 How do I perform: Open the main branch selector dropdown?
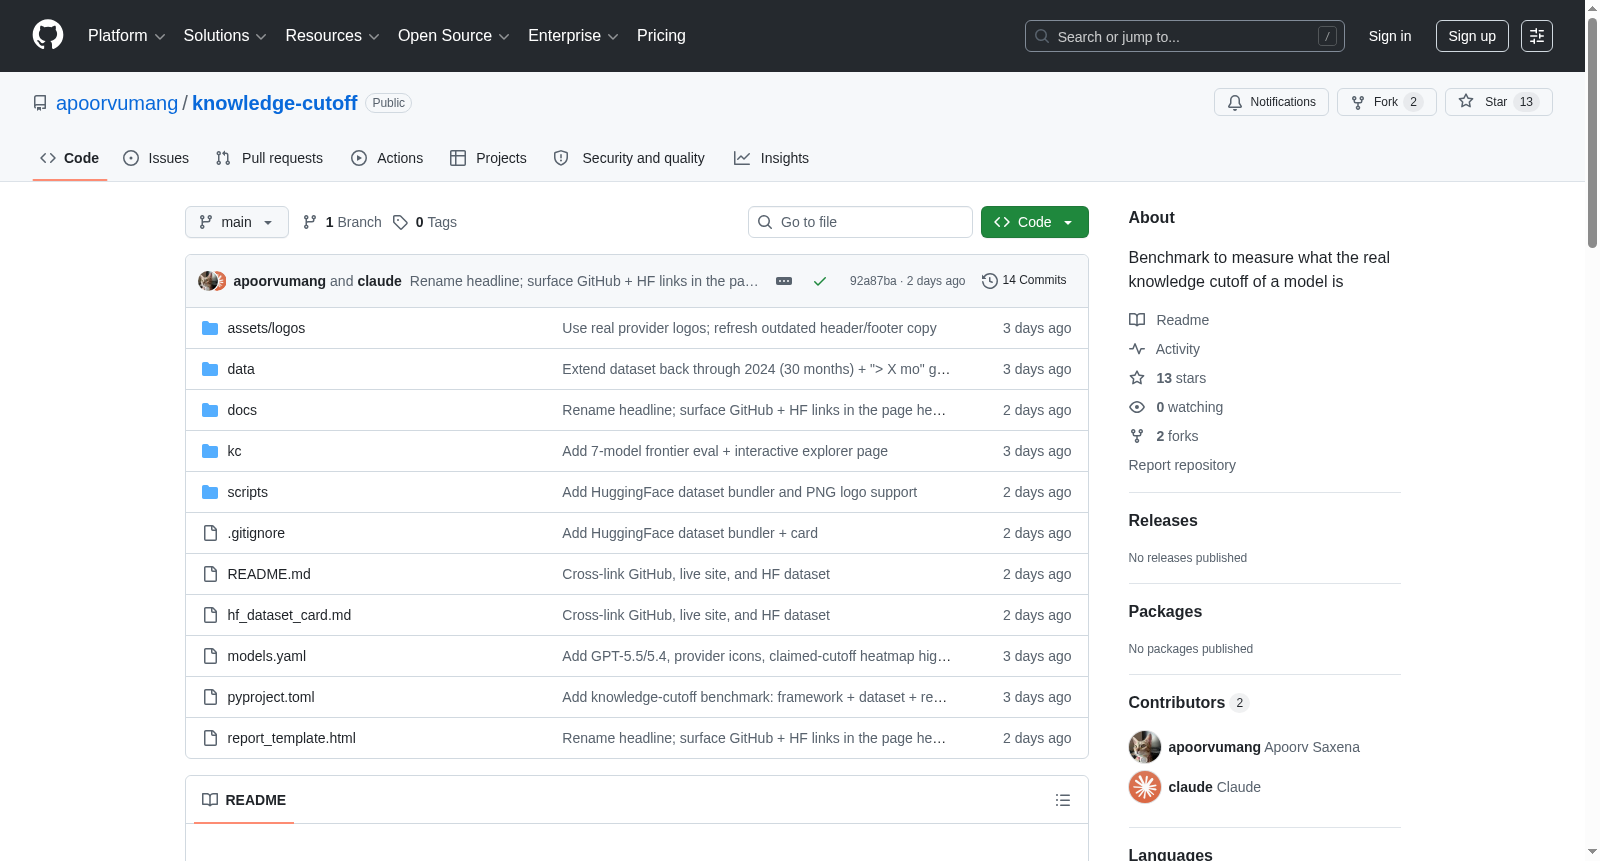pos(237,222)
